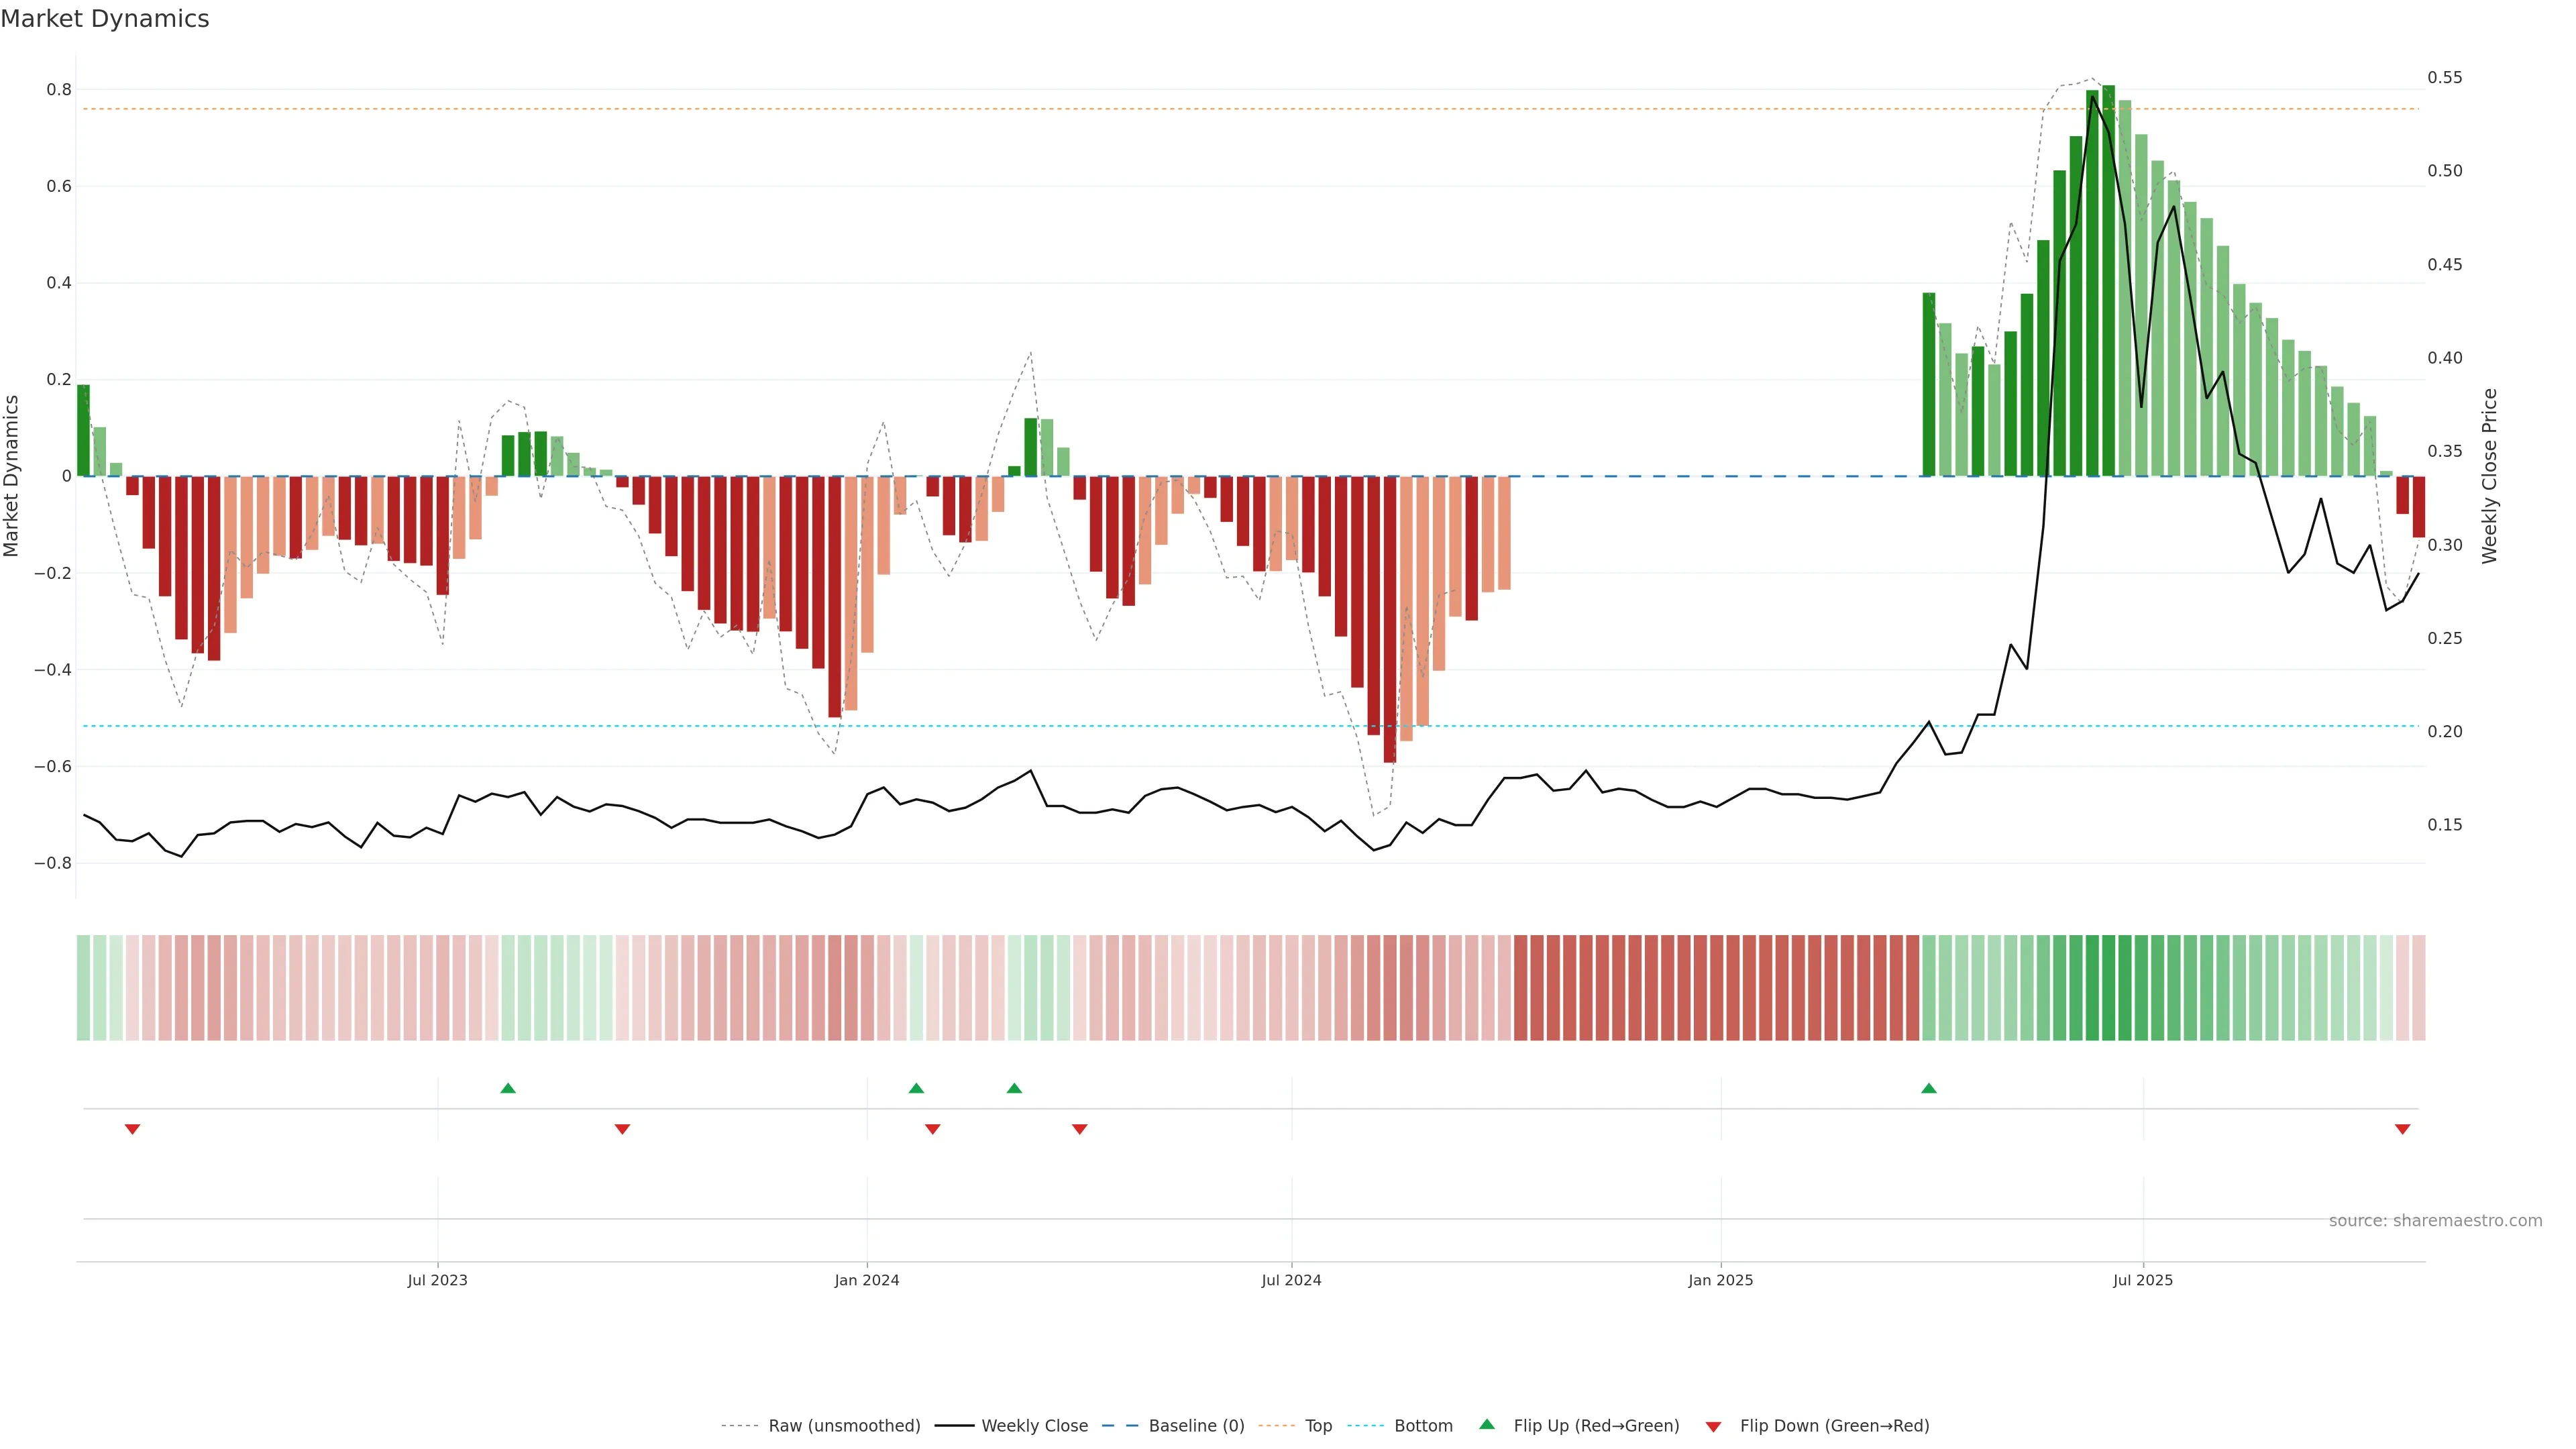
Task: Click the rightmost red flip-down triangle marker
Action: pyautogui.click(x=2402, y=1129)
